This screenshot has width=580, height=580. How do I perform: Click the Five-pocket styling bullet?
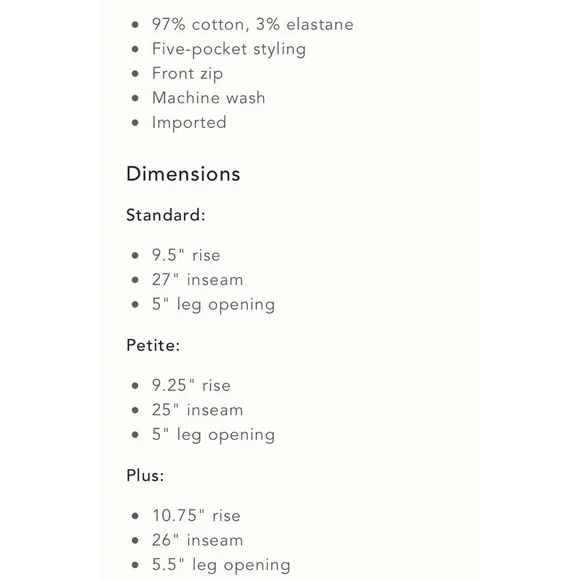coord(229,50)
